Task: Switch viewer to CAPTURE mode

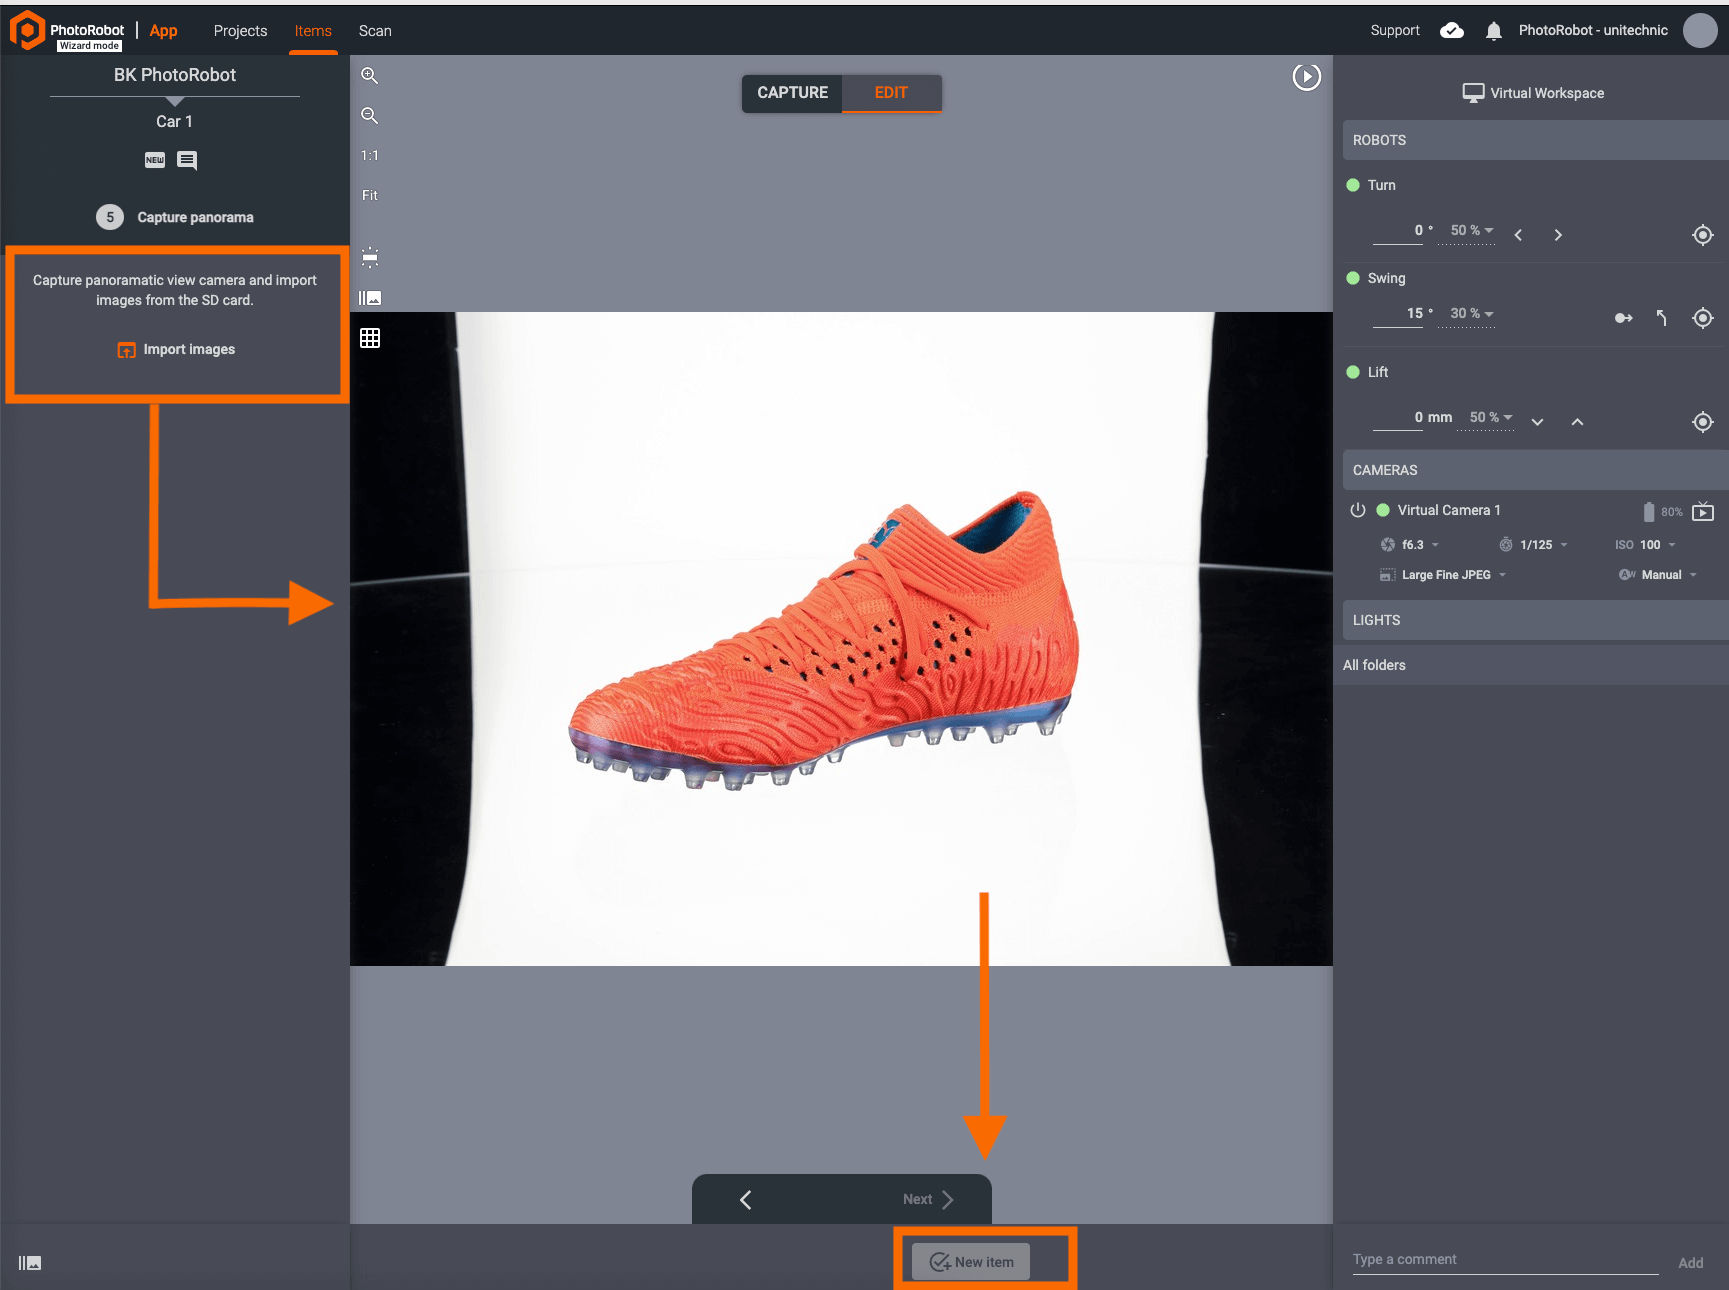Action: [x=792, y=93]
